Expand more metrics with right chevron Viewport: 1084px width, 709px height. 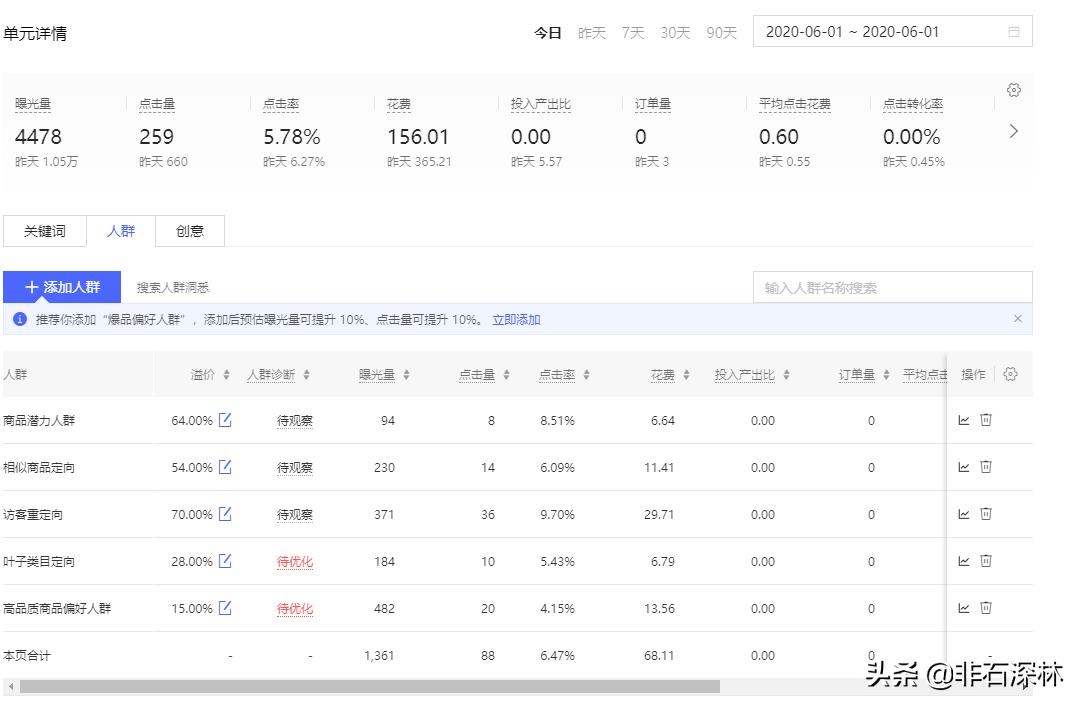pos(1014,131)
